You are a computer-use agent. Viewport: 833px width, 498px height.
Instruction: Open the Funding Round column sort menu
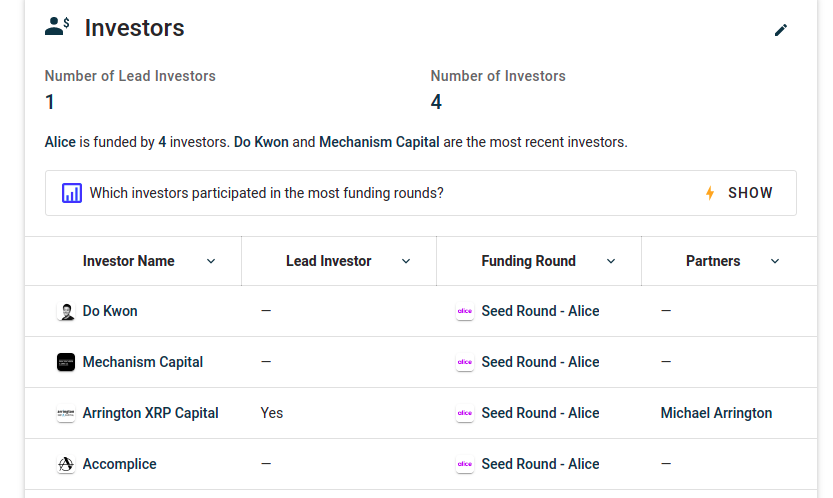pos(611,262)
